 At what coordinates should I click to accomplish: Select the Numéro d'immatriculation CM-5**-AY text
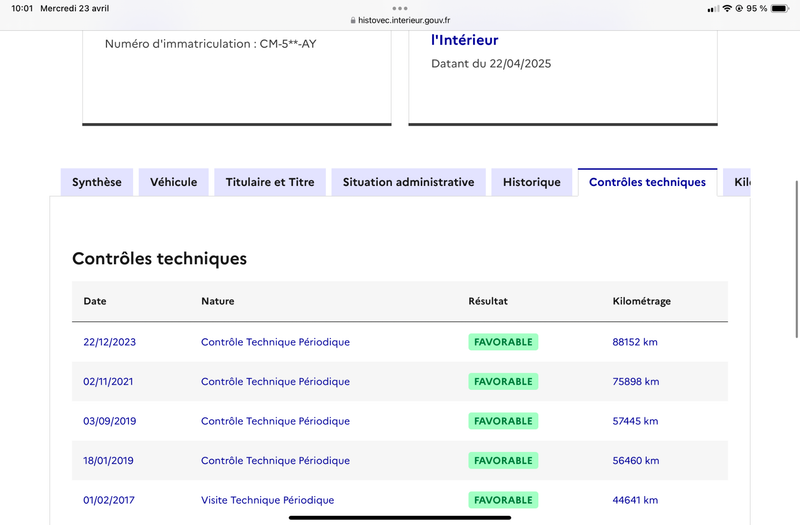click(x=211, y=44)
